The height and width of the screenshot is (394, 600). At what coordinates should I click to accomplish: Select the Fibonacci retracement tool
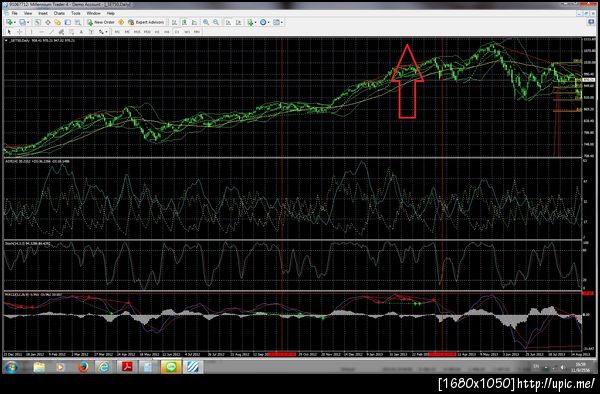coord(71,32)
